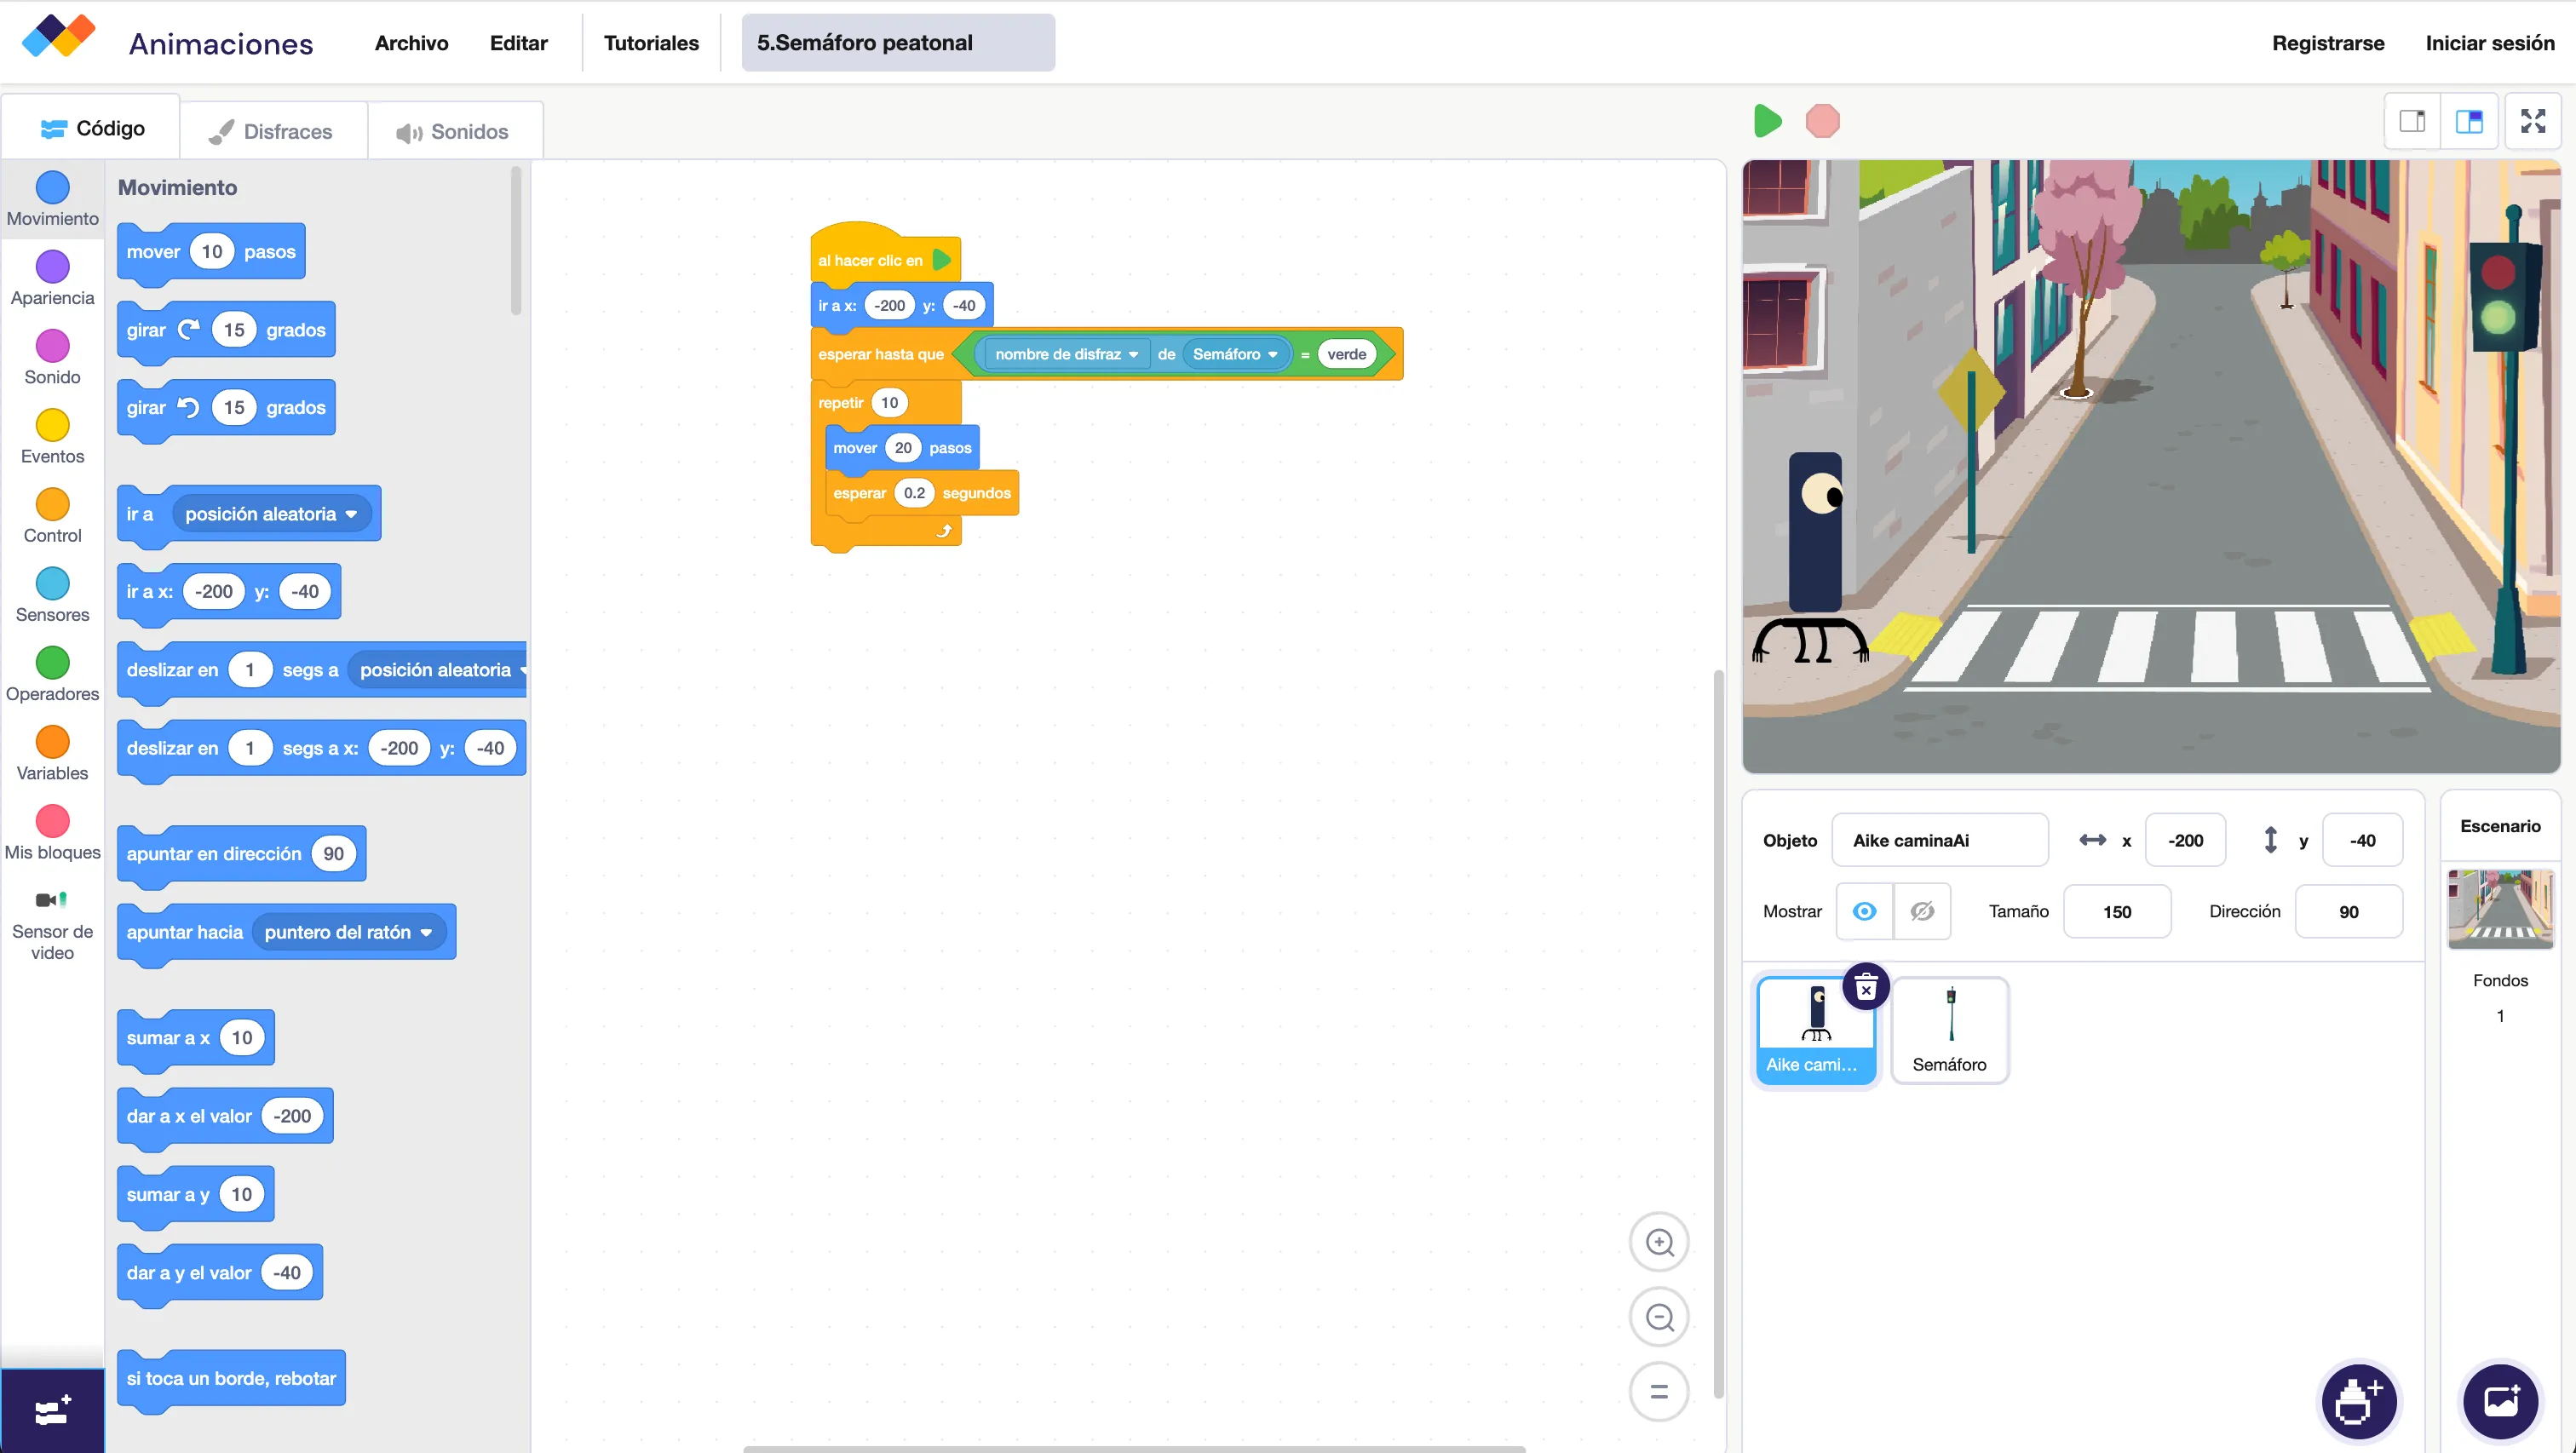Screen dimensions: 2576x1453
Task: Select the blue Movimiento category circle
Action: coord(52,187)
